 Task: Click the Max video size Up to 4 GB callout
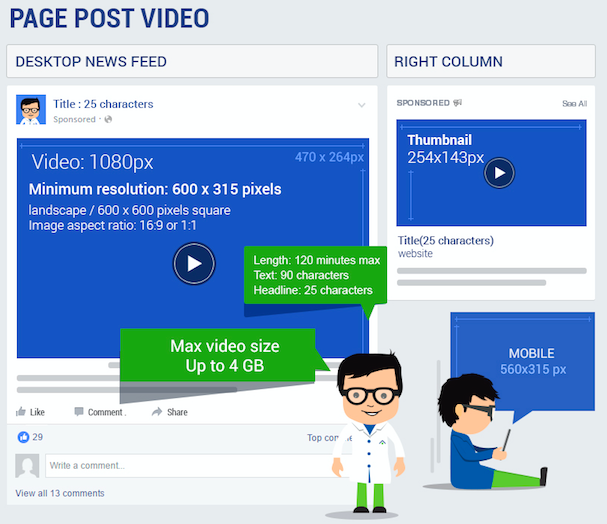coord(218,355)
